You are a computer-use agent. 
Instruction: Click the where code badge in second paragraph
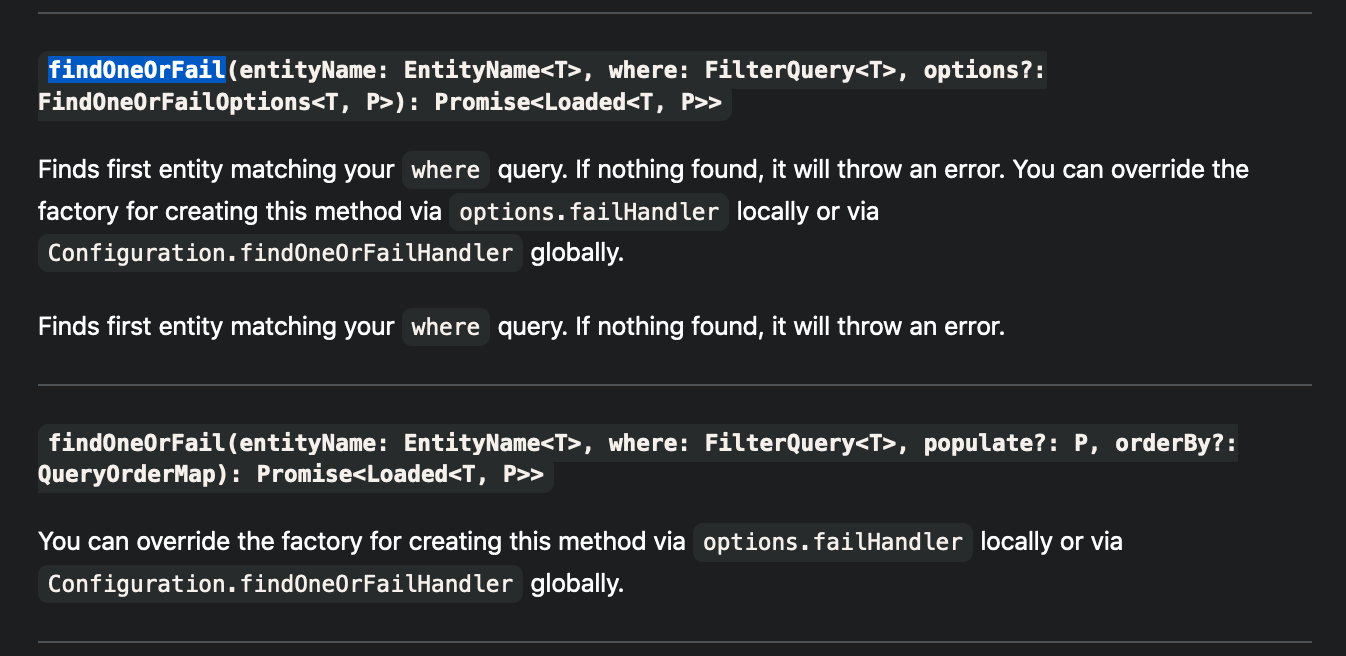pos(445,327)
